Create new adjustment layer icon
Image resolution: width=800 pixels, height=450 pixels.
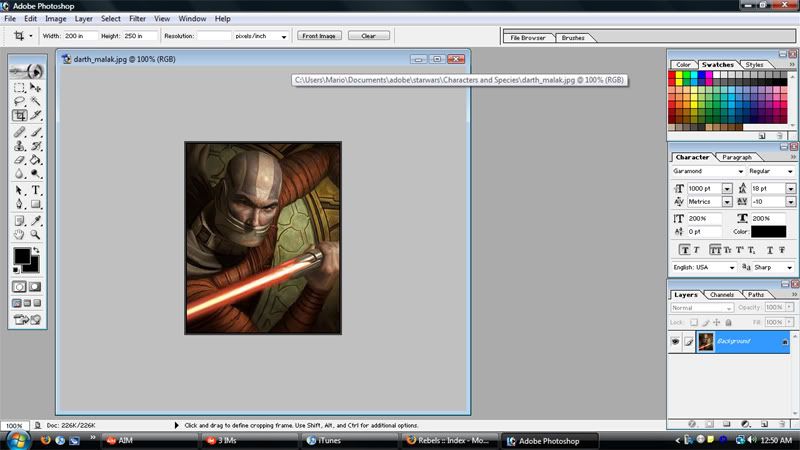click(x=745, y=424)
